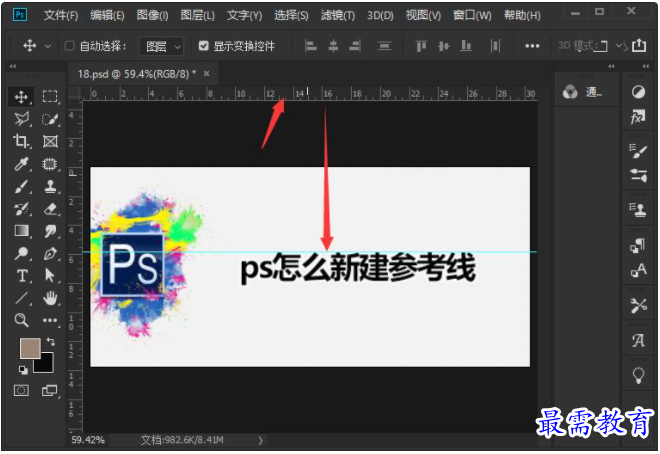The width and height of the screenshot is (660, 454).
Task: Select the Hand tool
Action: [50, 298]
